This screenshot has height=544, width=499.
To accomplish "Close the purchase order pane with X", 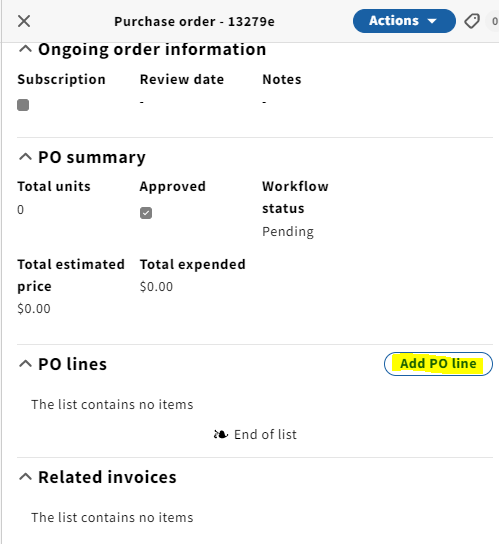I will pyautogui.click(x=24, y=21).
